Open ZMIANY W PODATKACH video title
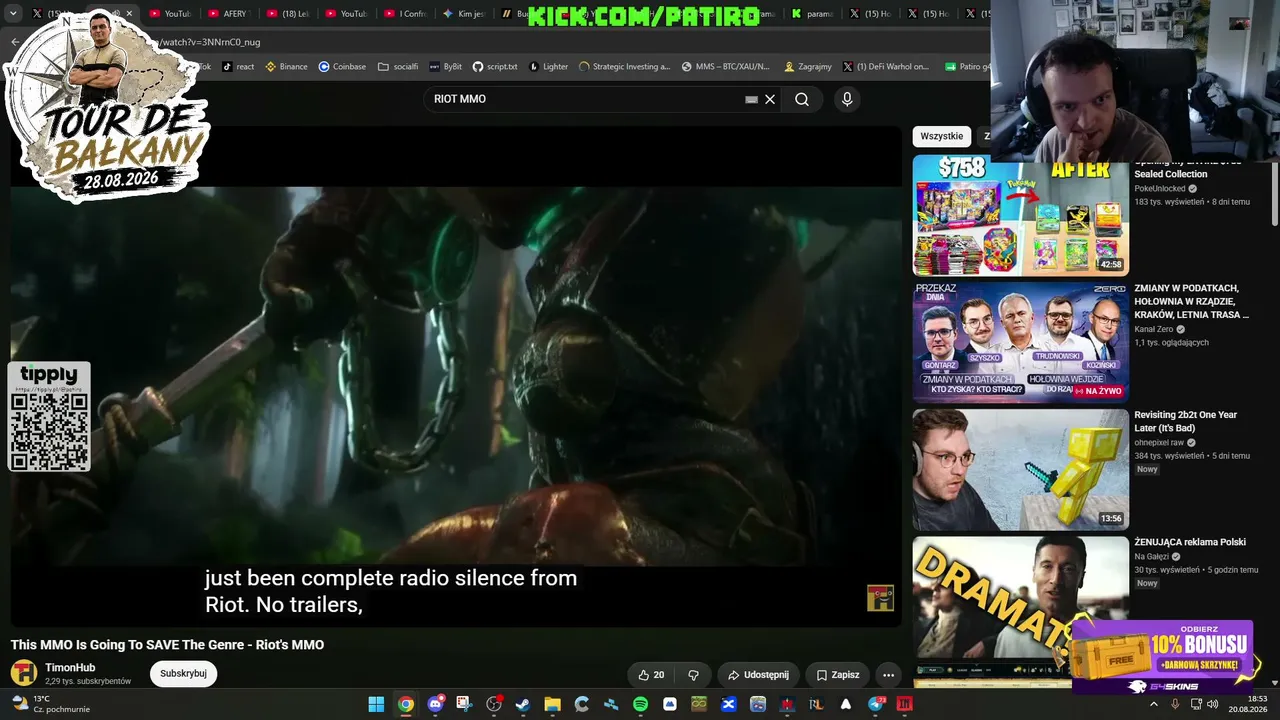Viewport: 1280px width, 720px height. click(x=1191, y=301)
